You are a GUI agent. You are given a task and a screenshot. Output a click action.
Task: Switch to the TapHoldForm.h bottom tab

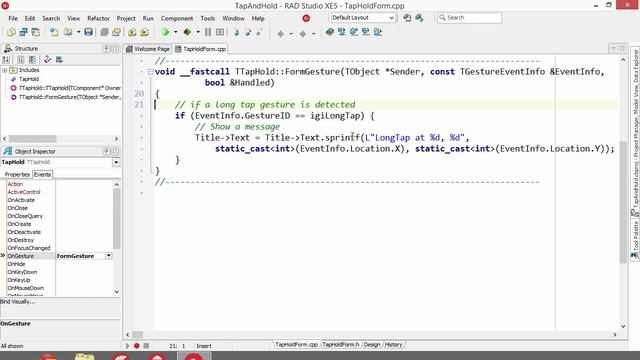coord(340,344)
